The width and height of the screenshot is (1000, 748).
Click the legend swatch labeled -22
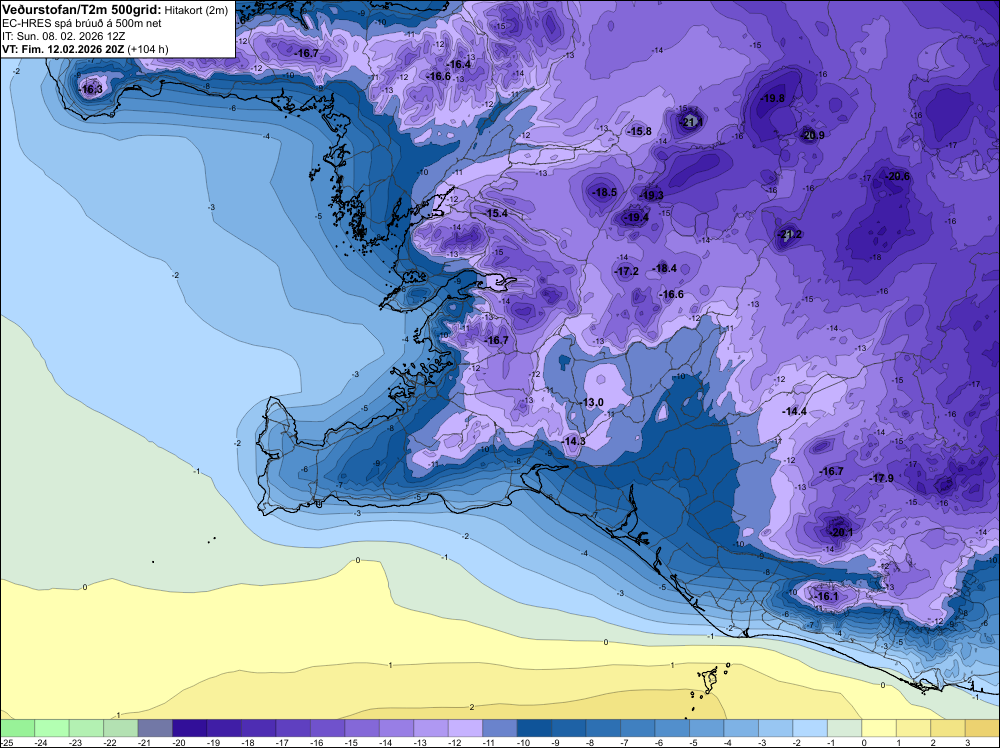click(x=121, y=728)
